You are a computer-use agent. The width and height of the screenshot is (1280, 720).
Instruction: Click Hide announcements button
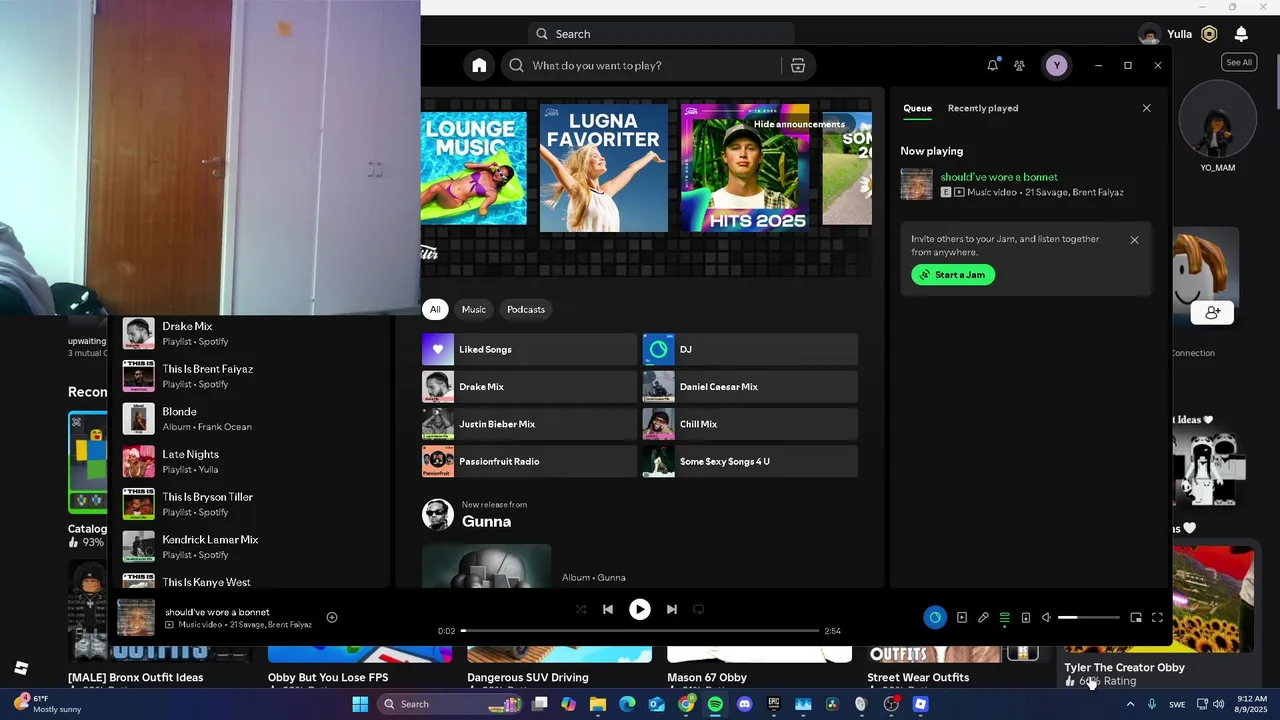pyautogui.click(x=799, y=124)
